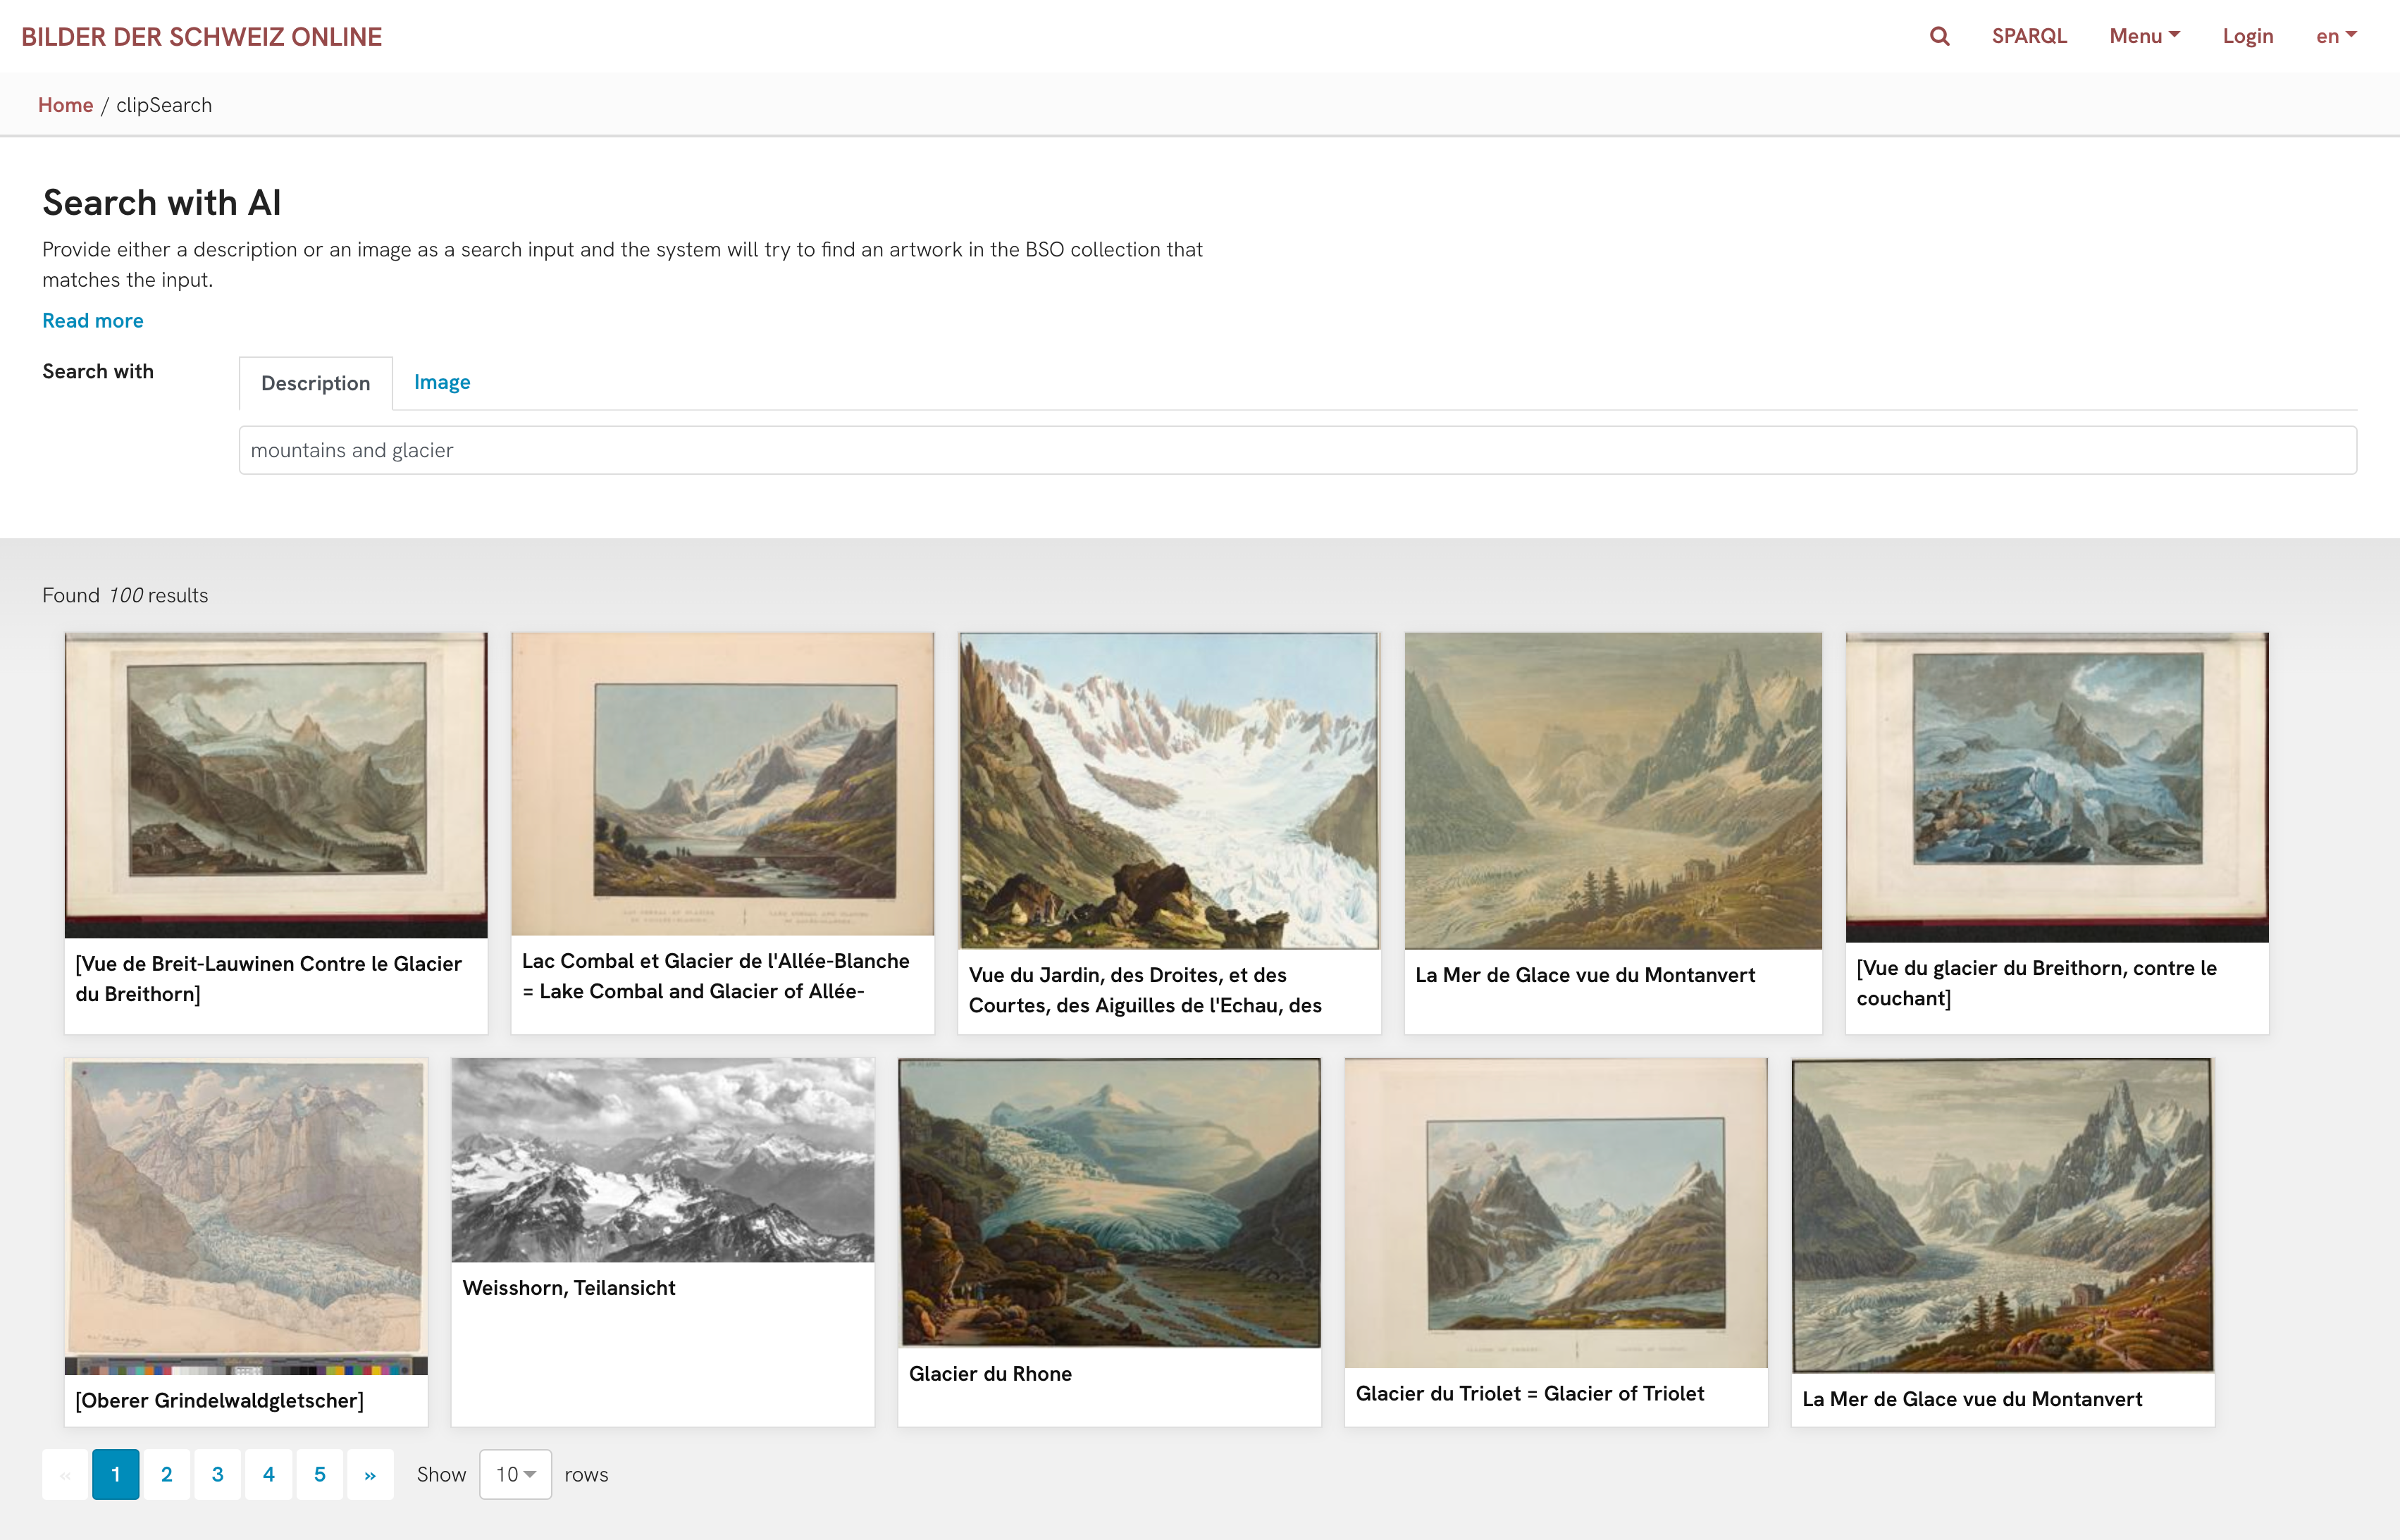
Task: Click the previous pages double-arrow button
Action: click(x=65, y=1474)
